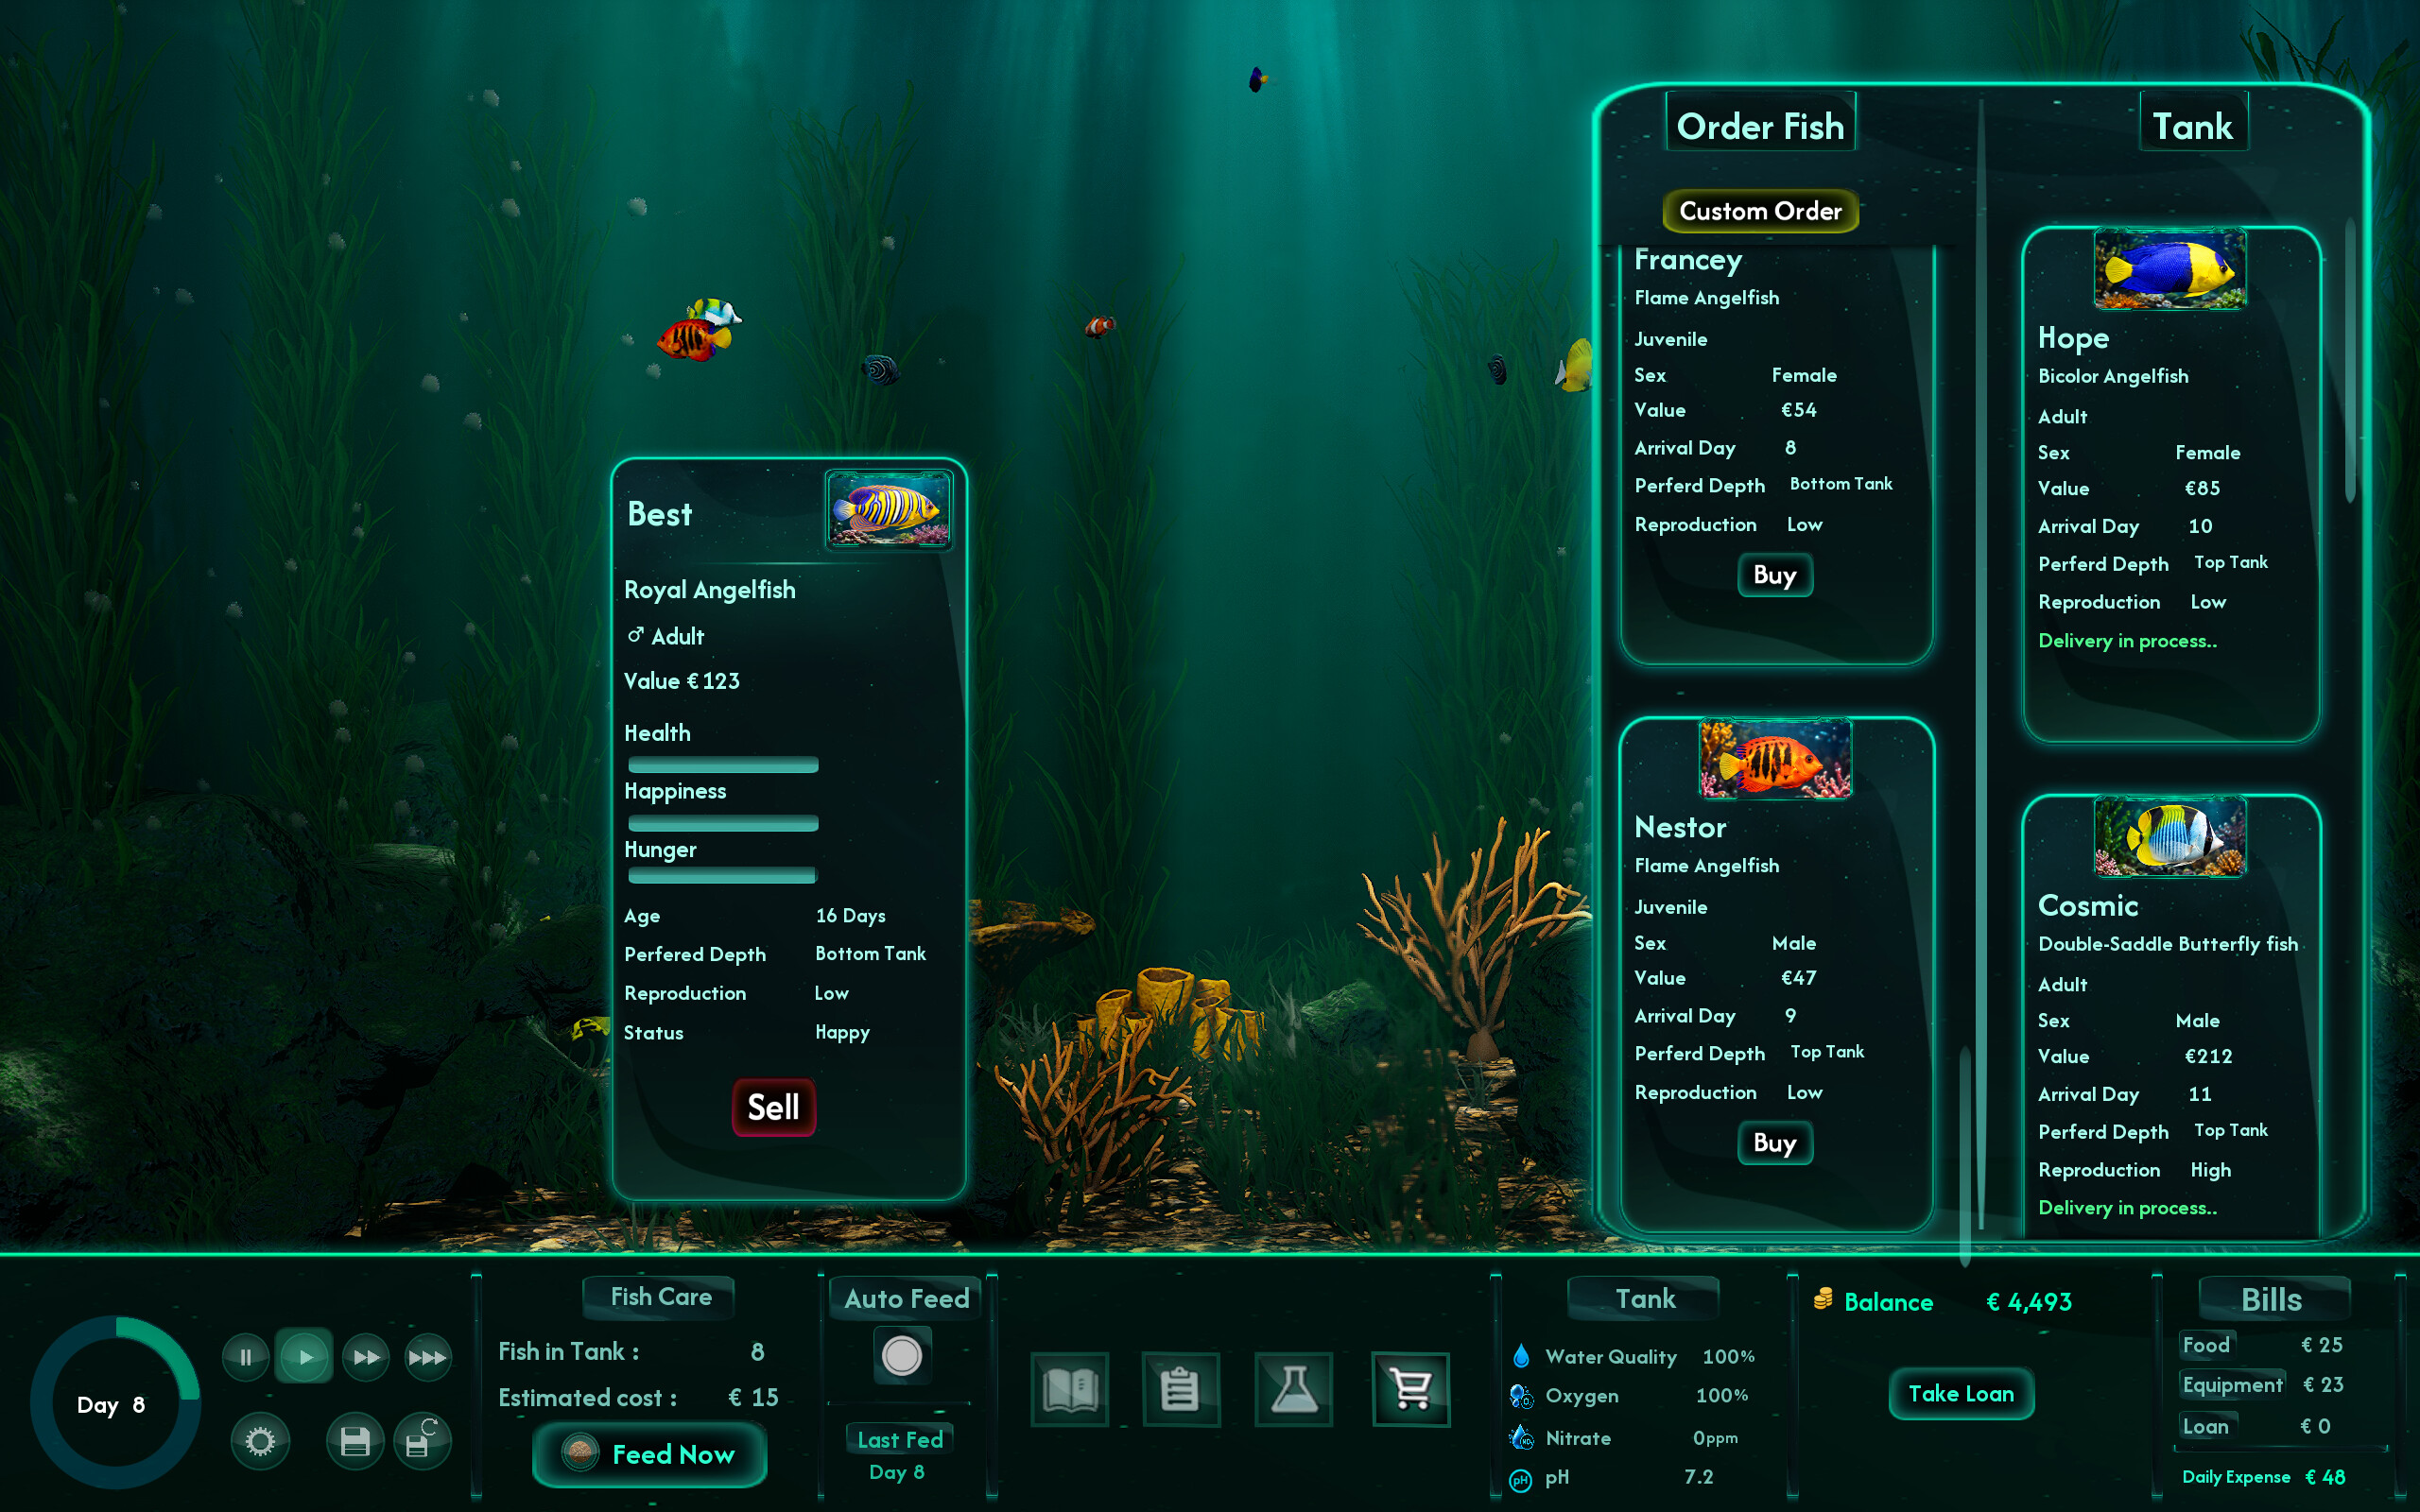This screenshot has height=1512, width=2420.
Task: Open the fish encyclopedia book icon
Action: click(1070, 1389)
